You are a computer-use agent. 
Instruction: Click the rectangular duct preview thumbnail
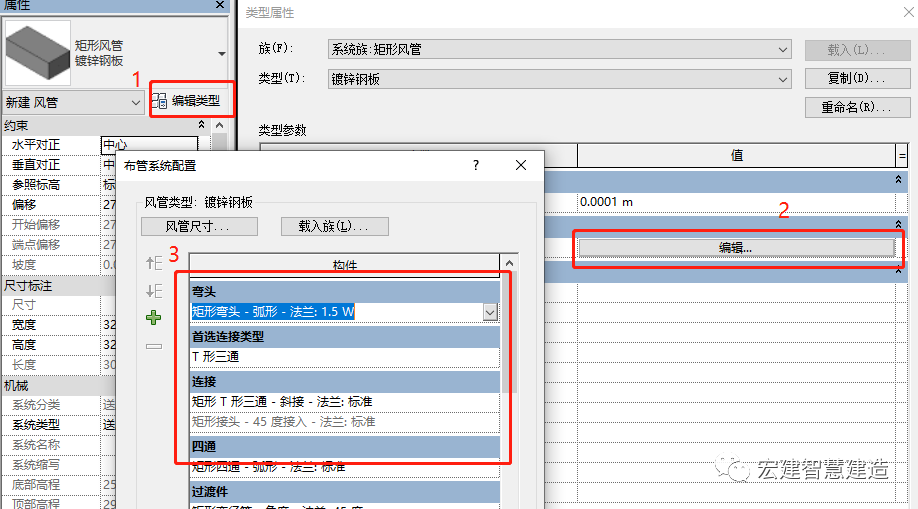(x=37, y=53)
